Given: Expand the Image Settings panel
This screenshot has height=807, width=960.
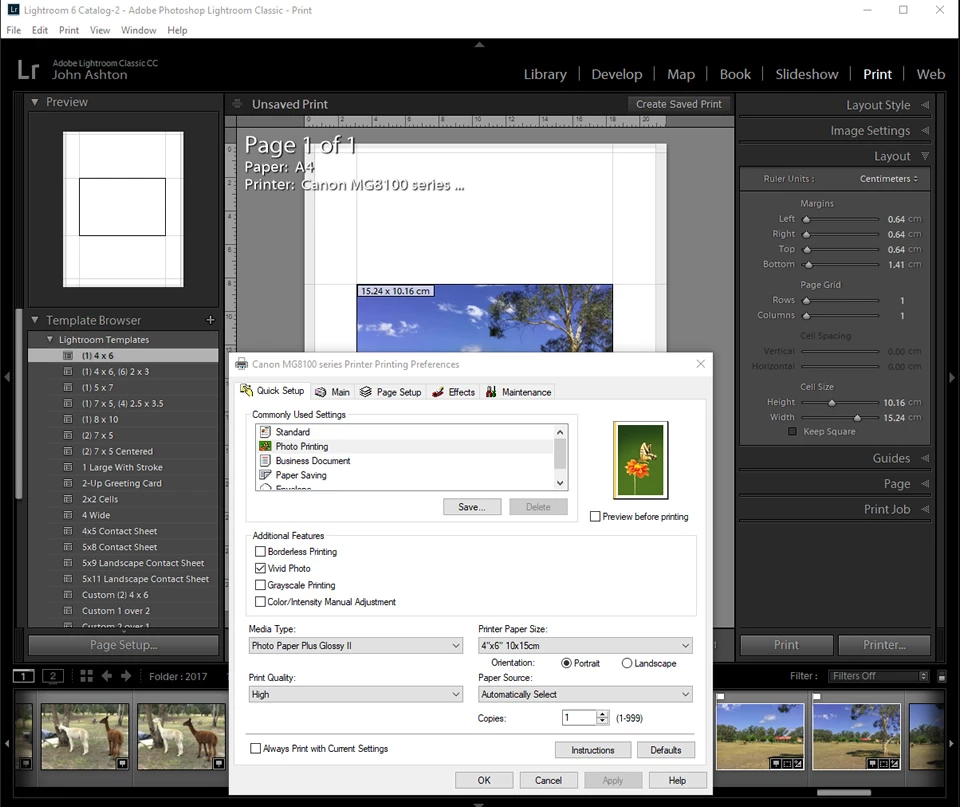Looking at the screenshot, I should [x=925, y=130].
